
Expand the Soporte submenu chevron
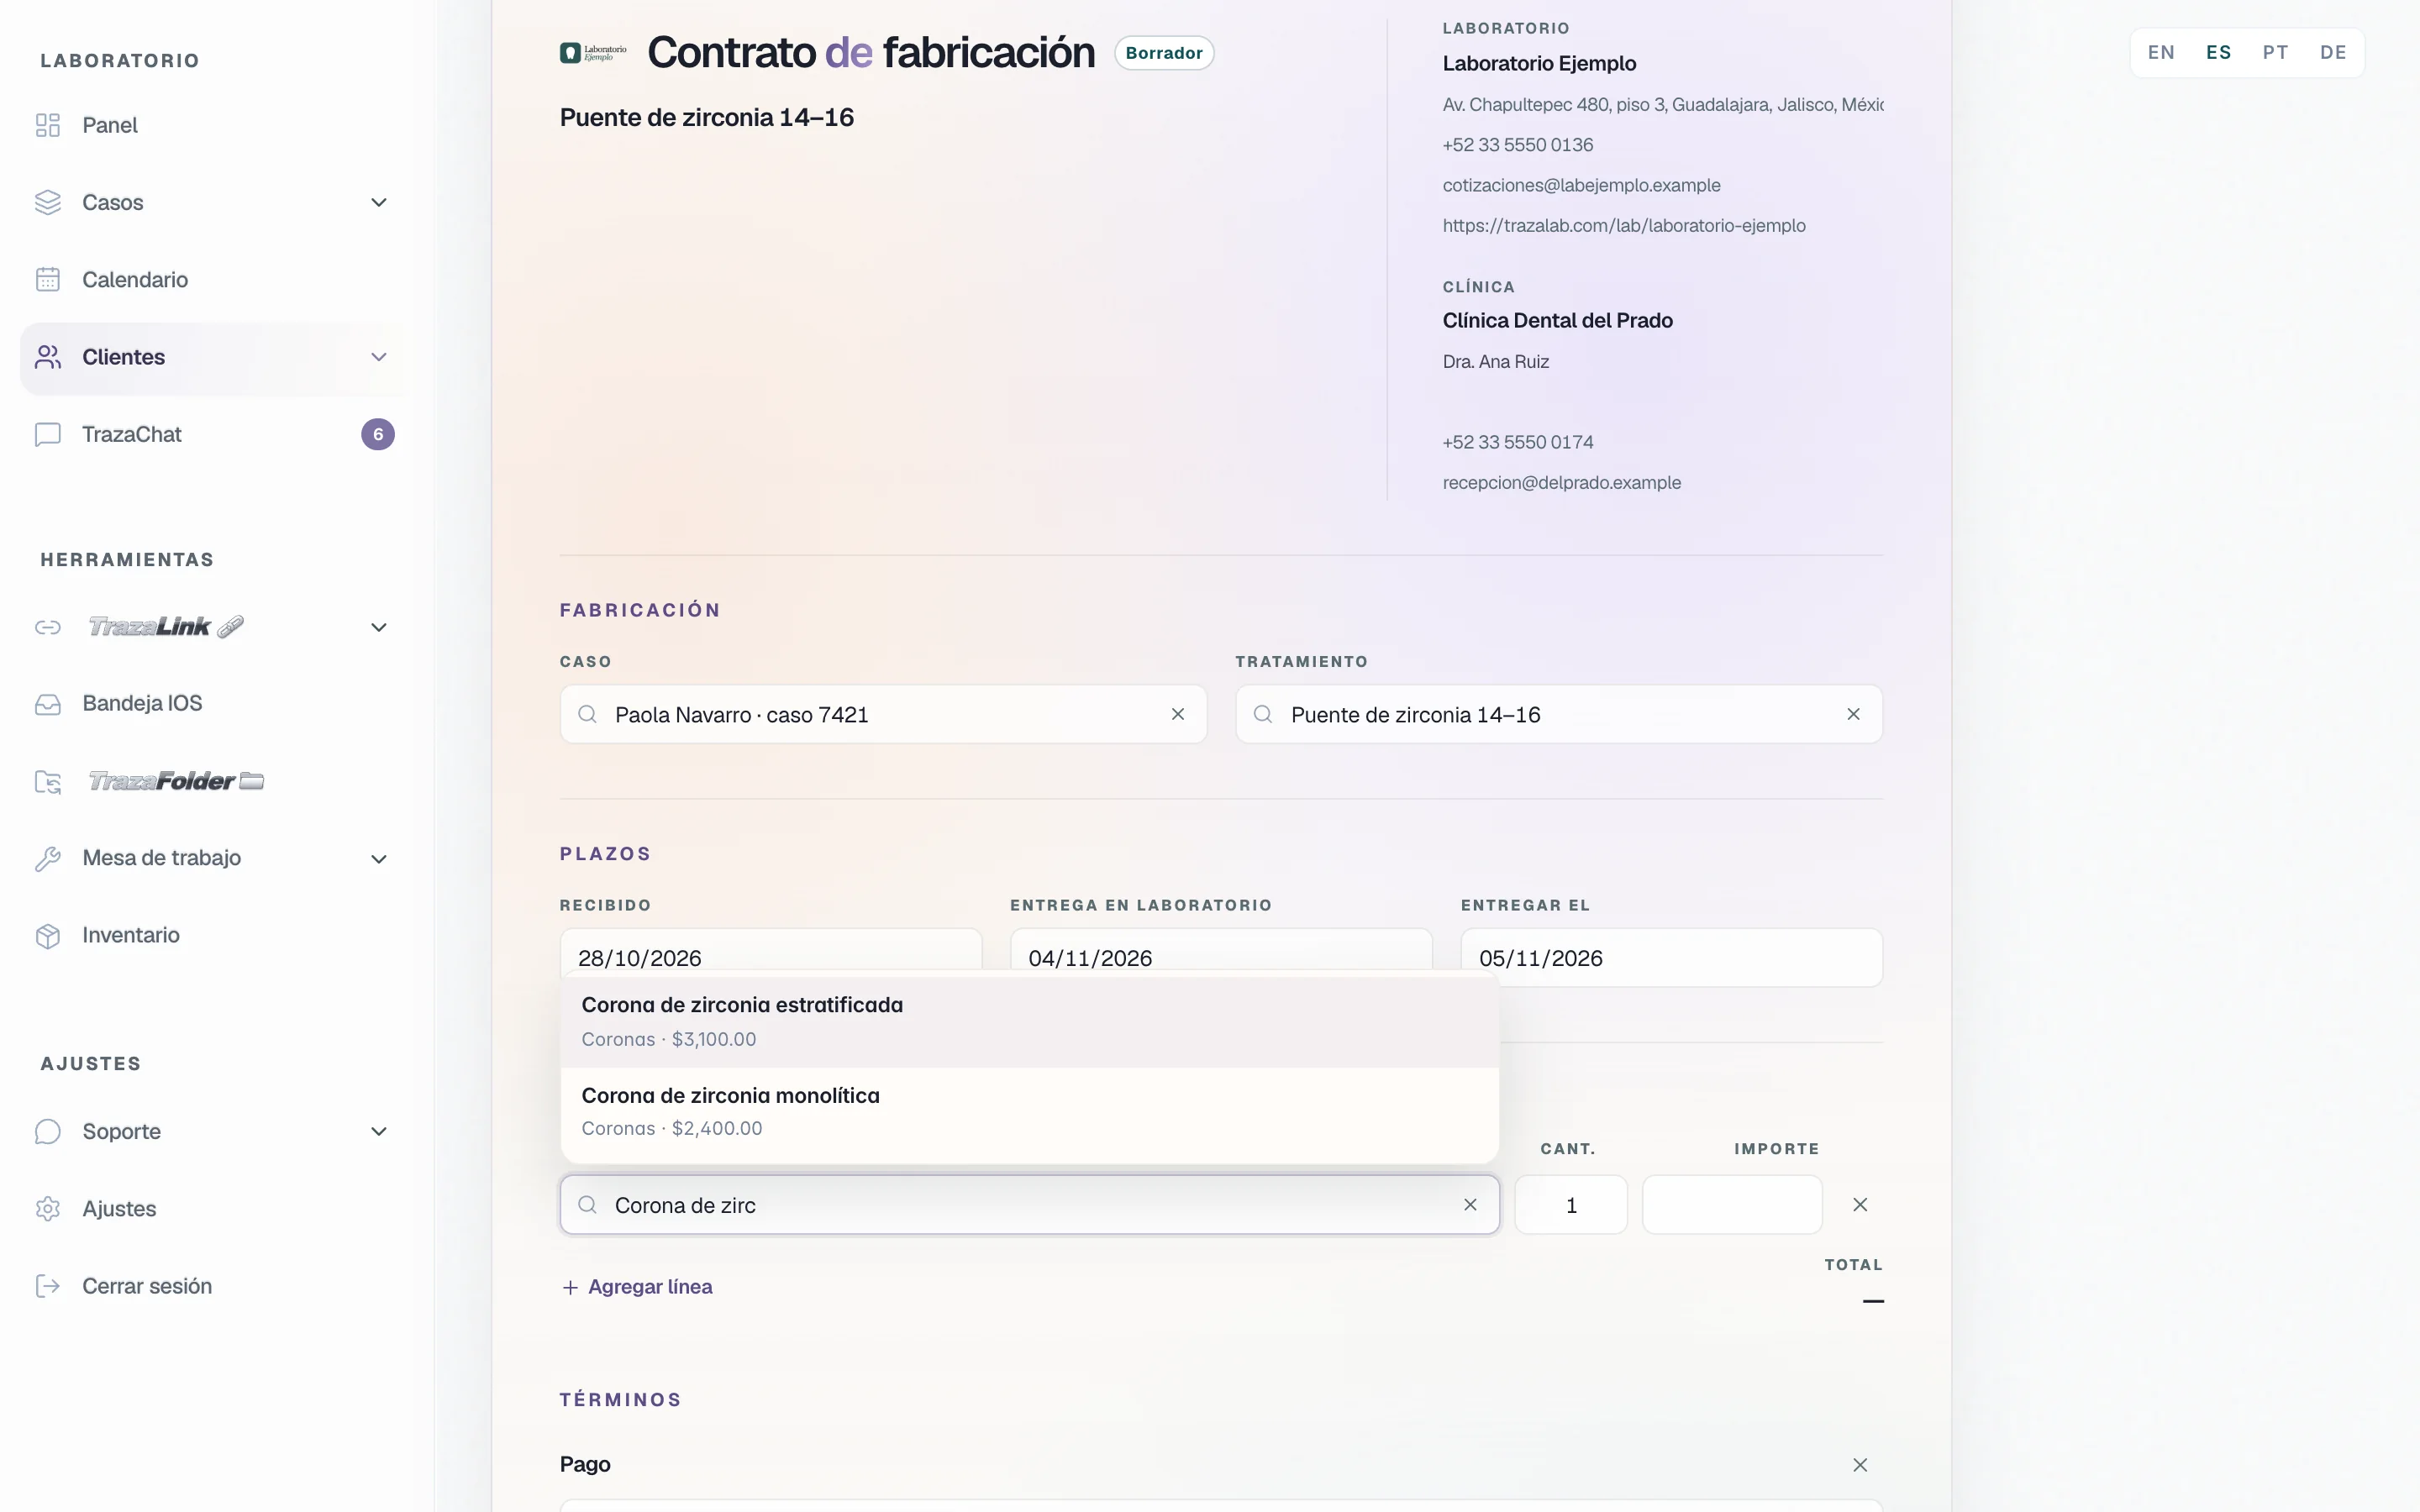379,1131
